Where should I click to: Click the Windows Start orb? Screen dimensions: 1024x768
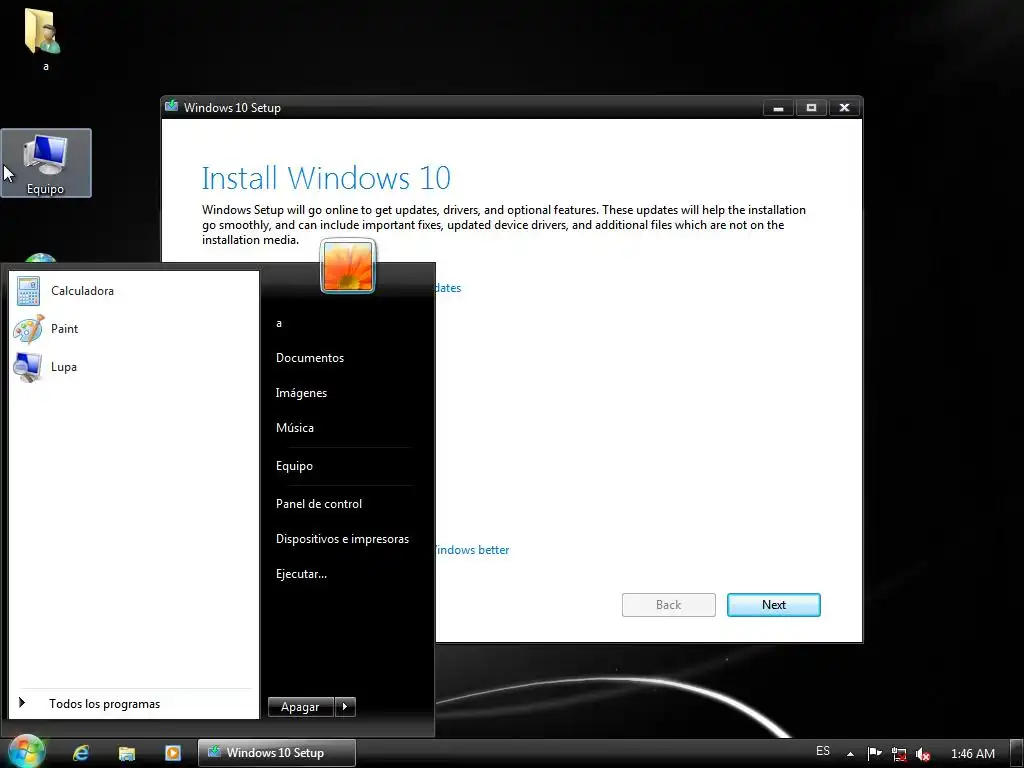pos(25,752)
